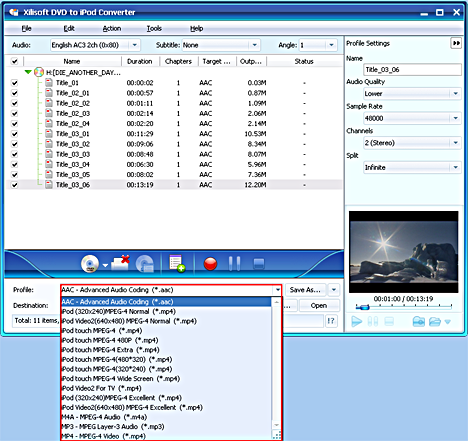Uncheck Title_02_04 checkbox
The width and height of the screenshot is (468, 441).
pos(14,124)
